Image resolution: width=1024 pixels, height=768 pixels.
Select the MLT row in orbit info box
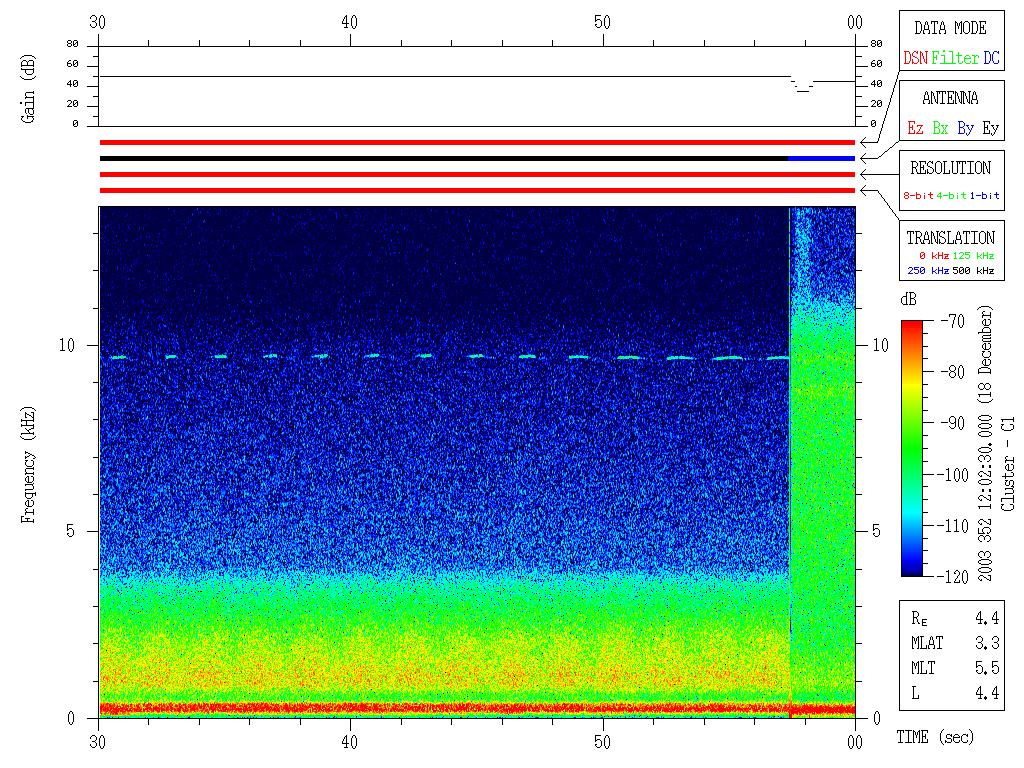pos(950,667)
